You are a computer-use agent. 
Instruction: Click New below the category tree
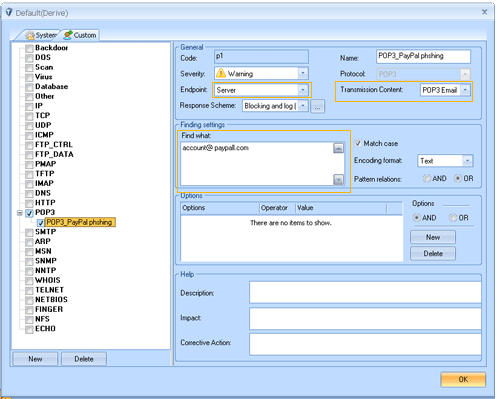click(x=35, y=359)
